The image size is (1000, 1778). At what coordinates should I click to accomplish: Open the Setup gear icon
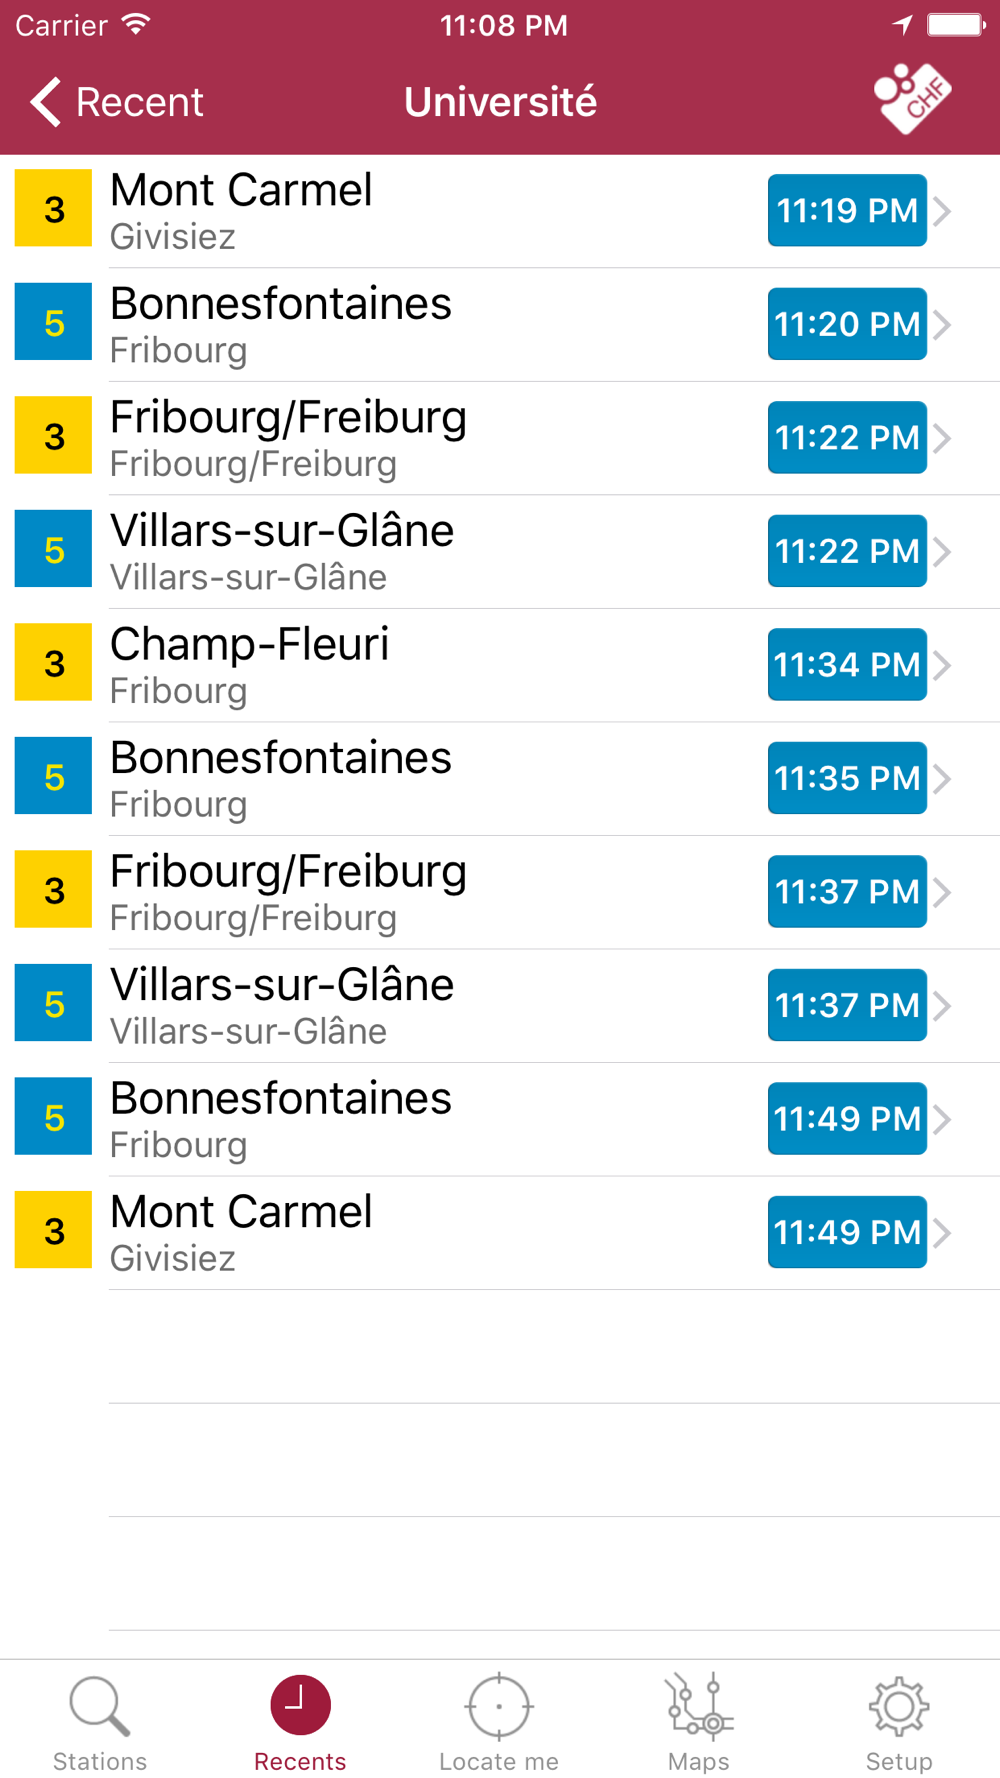tap(898, 1706)
